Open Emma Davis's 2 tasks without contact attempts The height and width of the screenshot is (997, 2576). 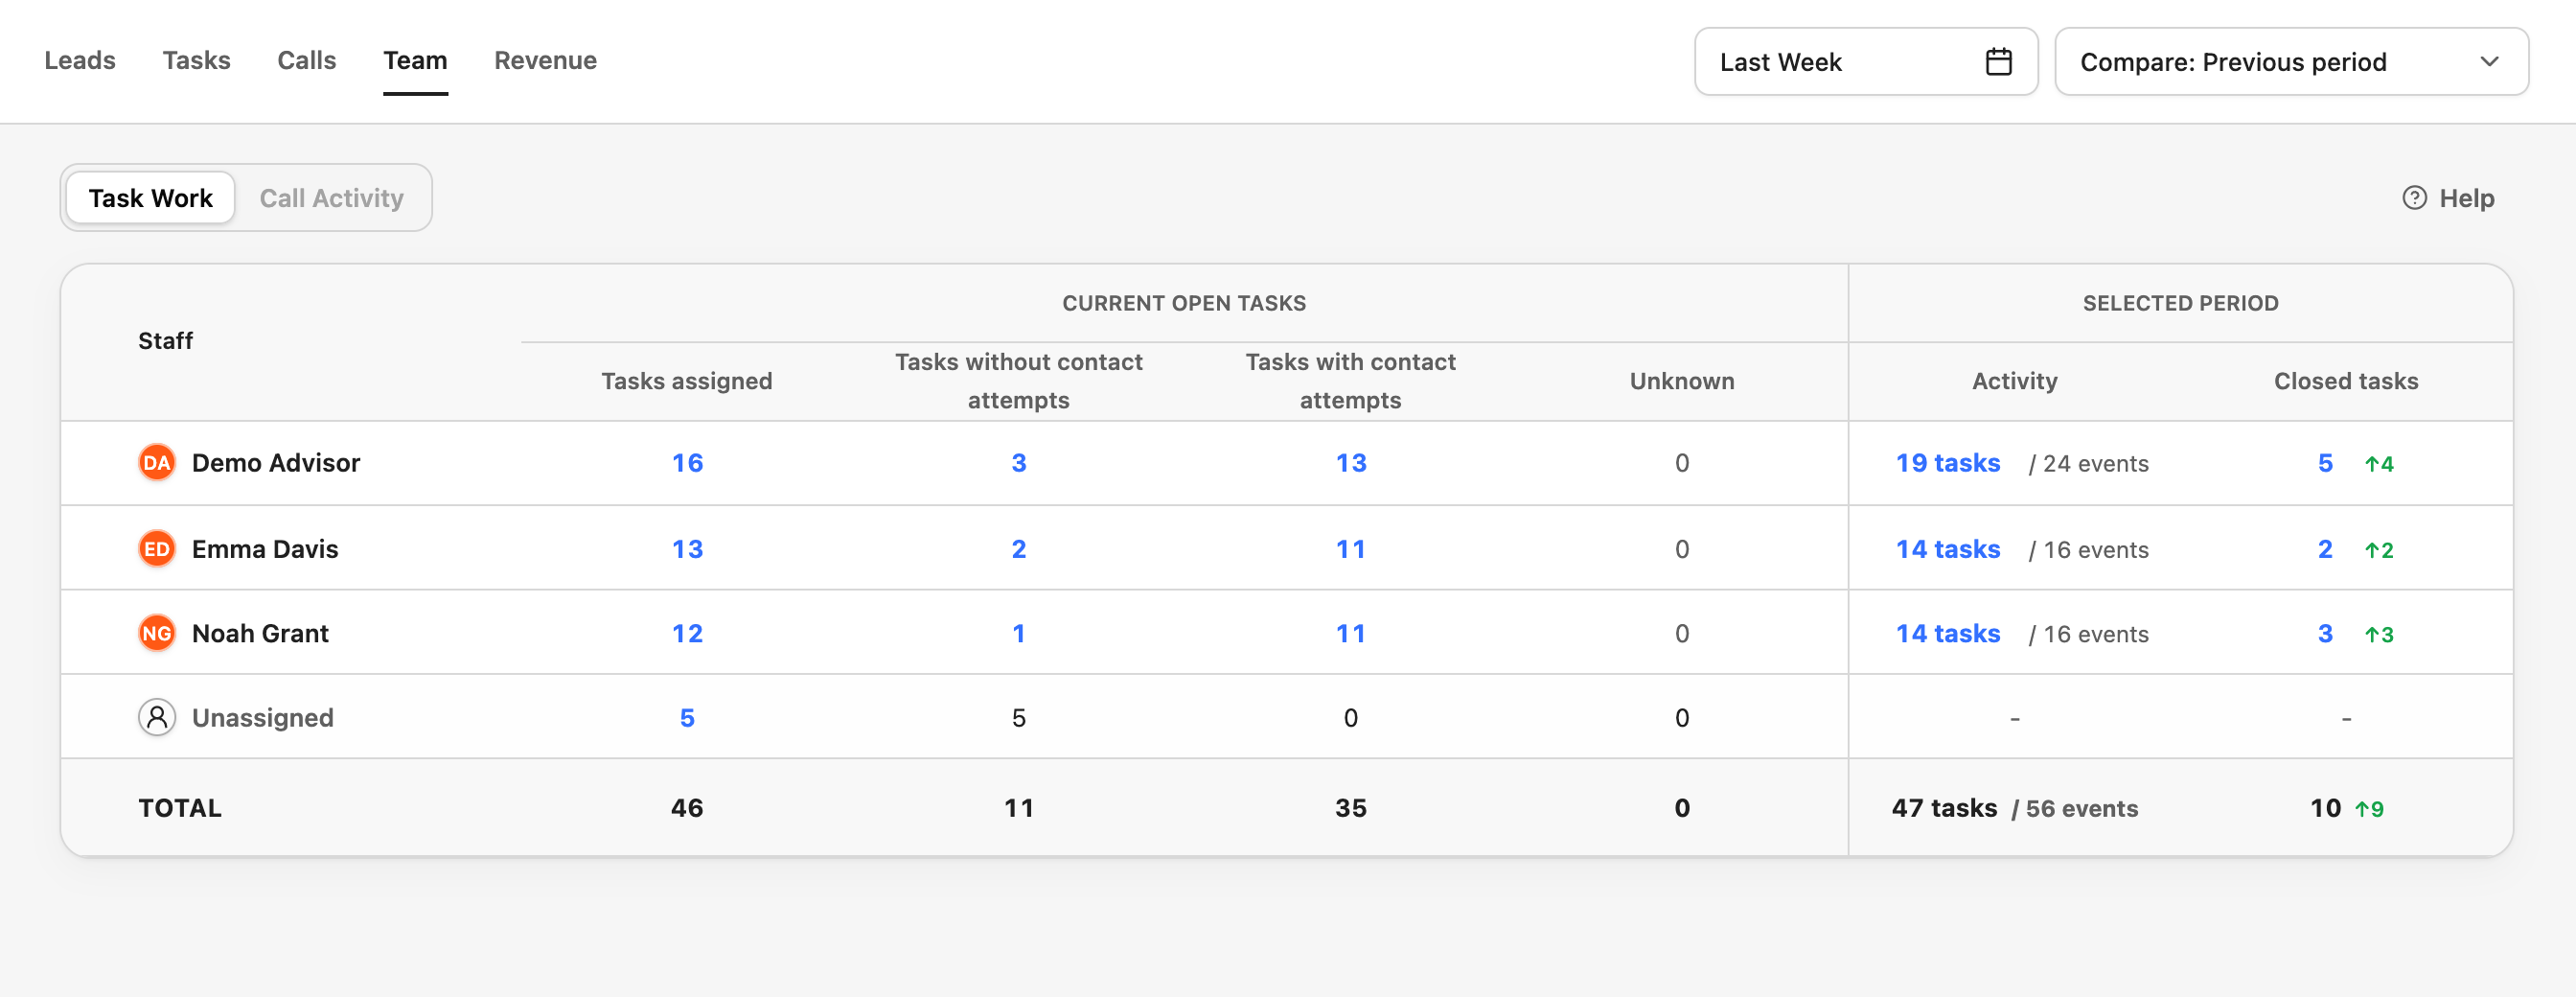(1018, 549)
